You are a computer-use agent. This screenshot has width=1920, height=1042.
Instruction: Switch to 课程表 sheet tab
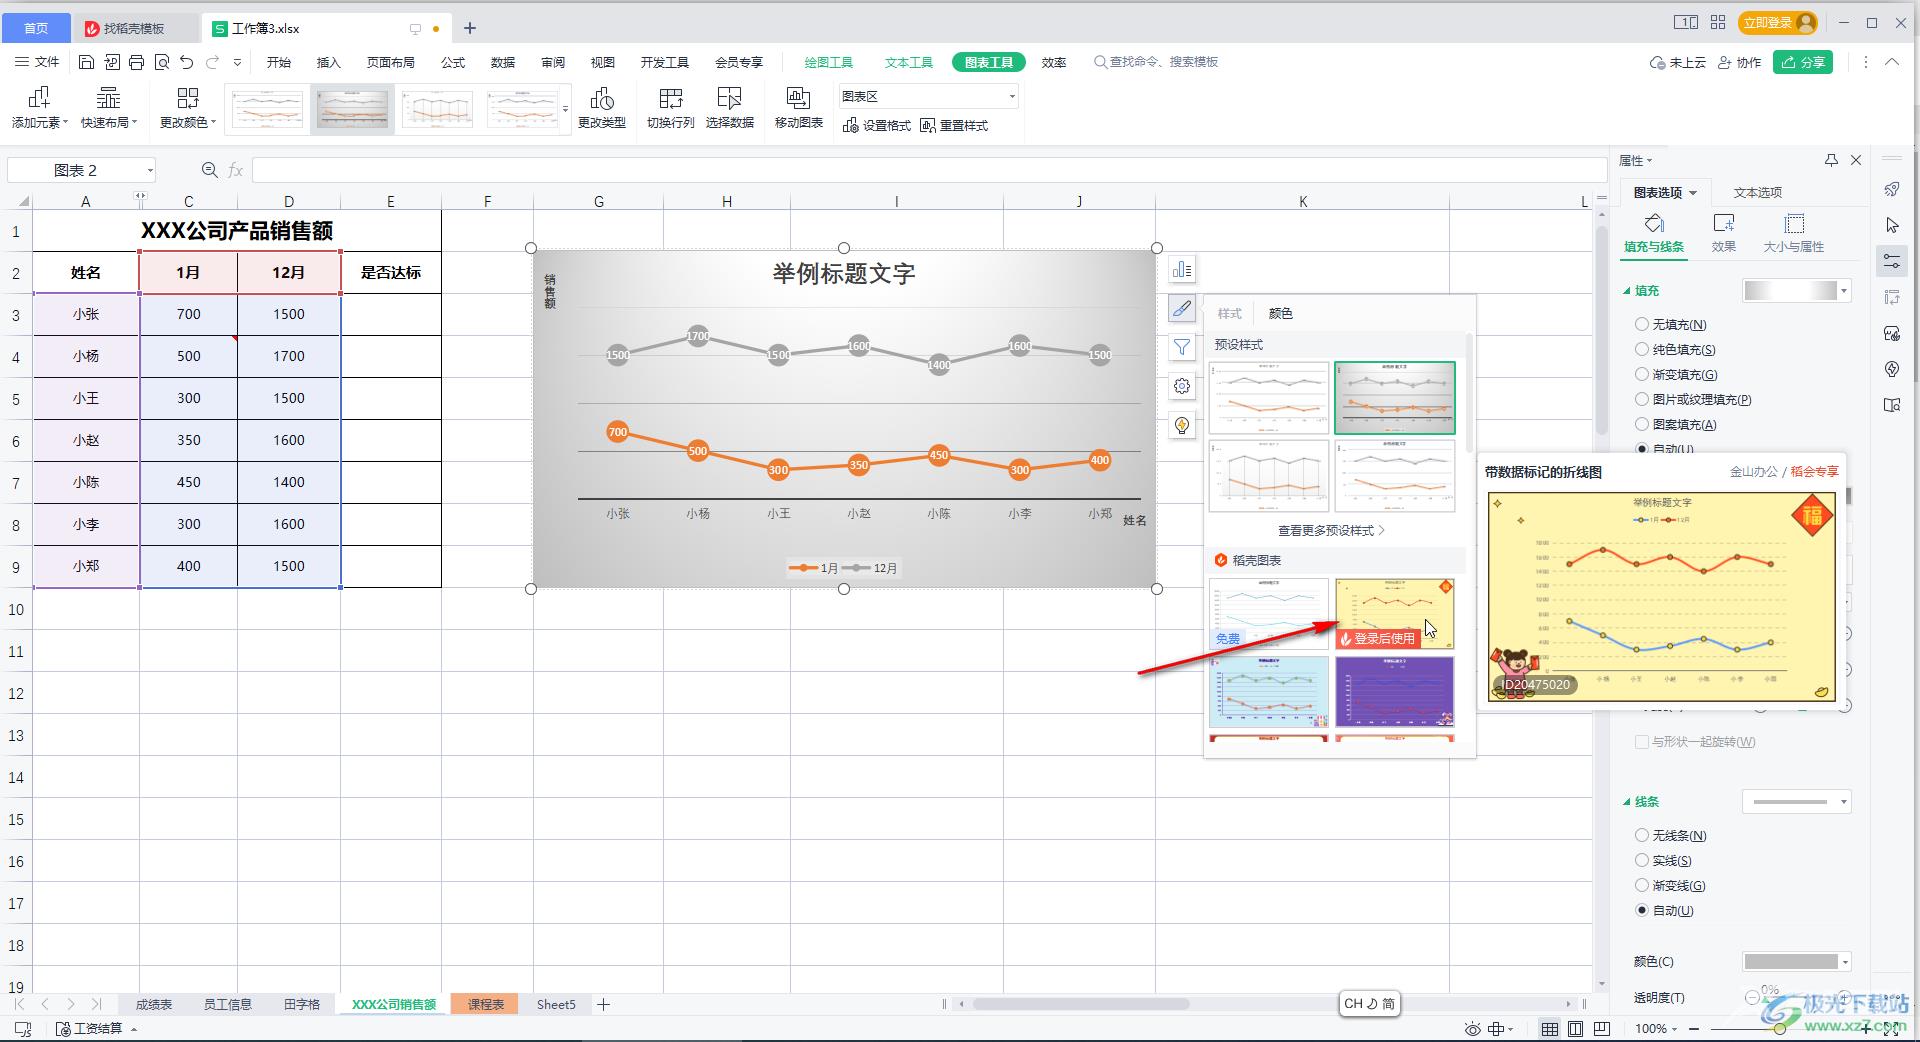pos(485,1004)
